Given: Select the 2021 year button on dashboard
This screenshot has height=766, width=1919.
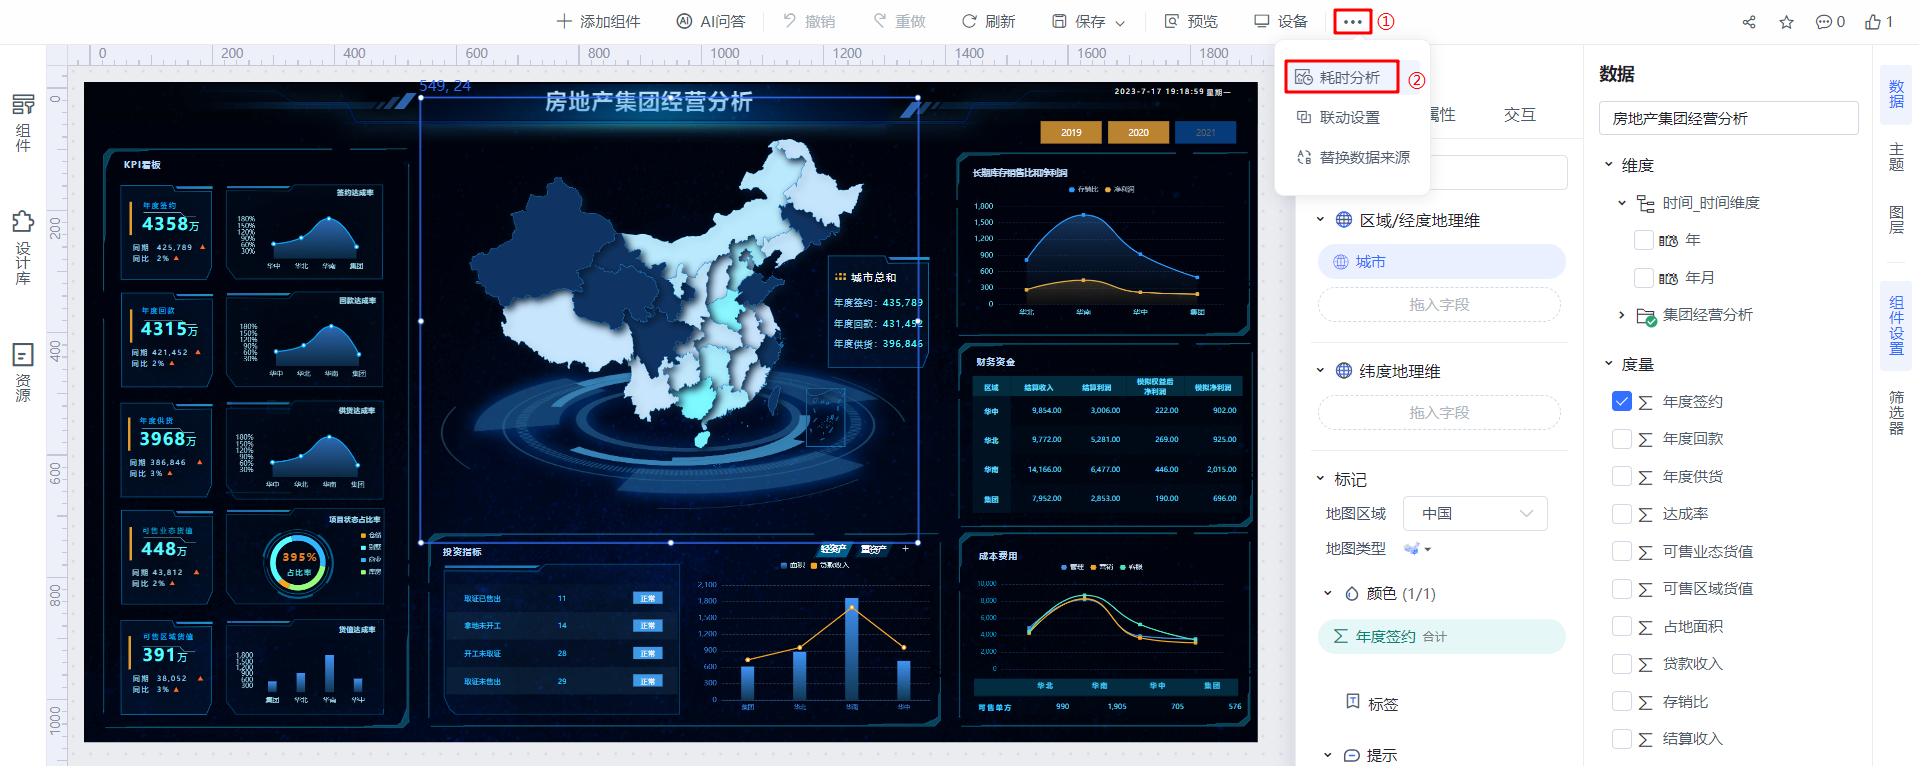Looking at the screenshot, I should point(1206,132).
